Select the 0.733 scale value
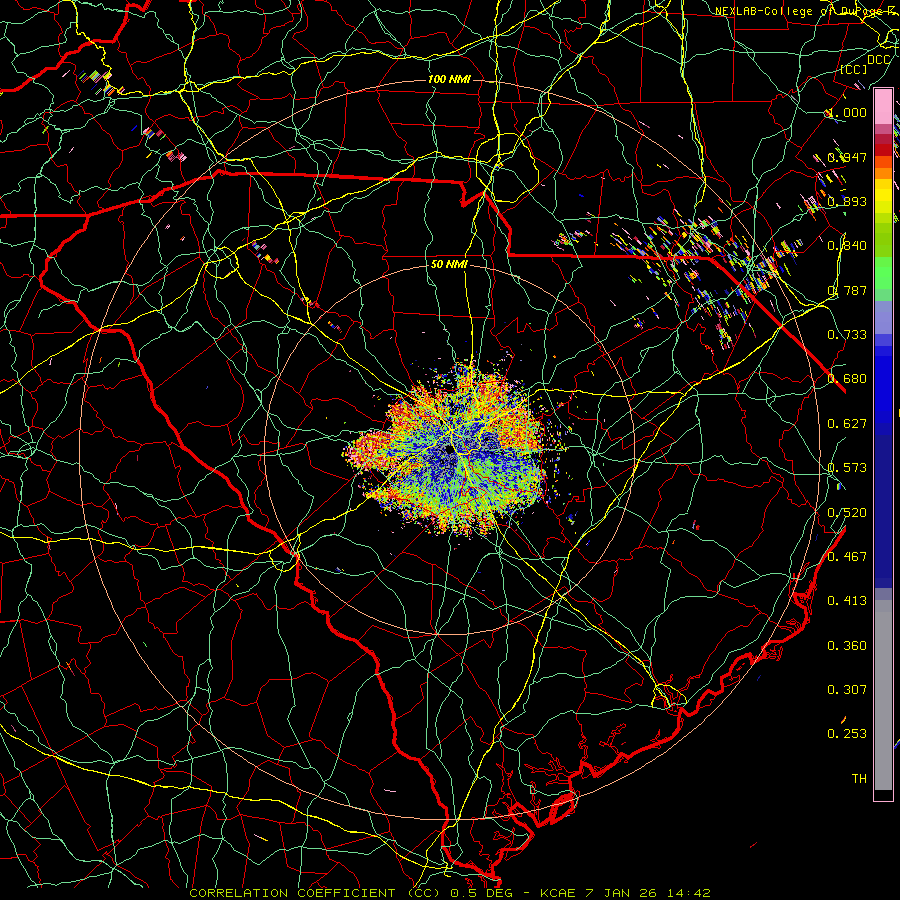The image size is (900, 900). coord(847,335)
